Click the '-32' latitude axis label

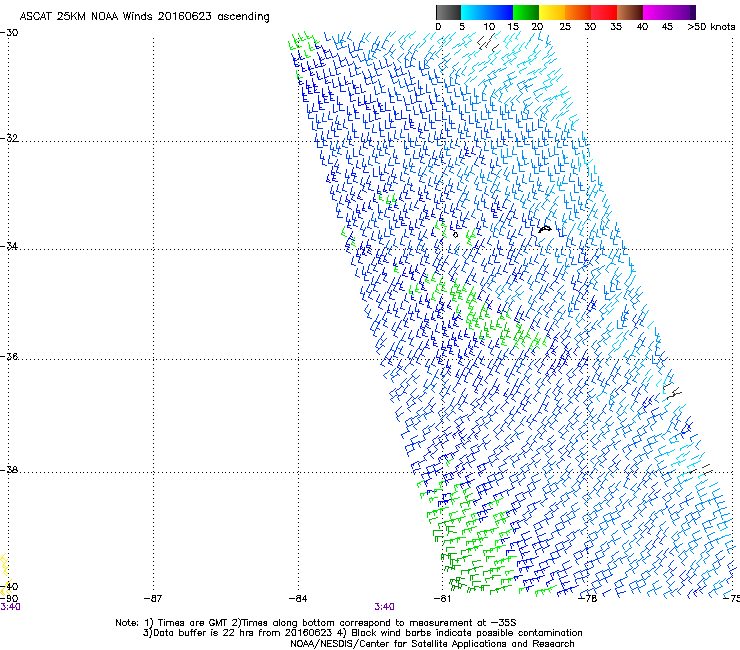9,138
